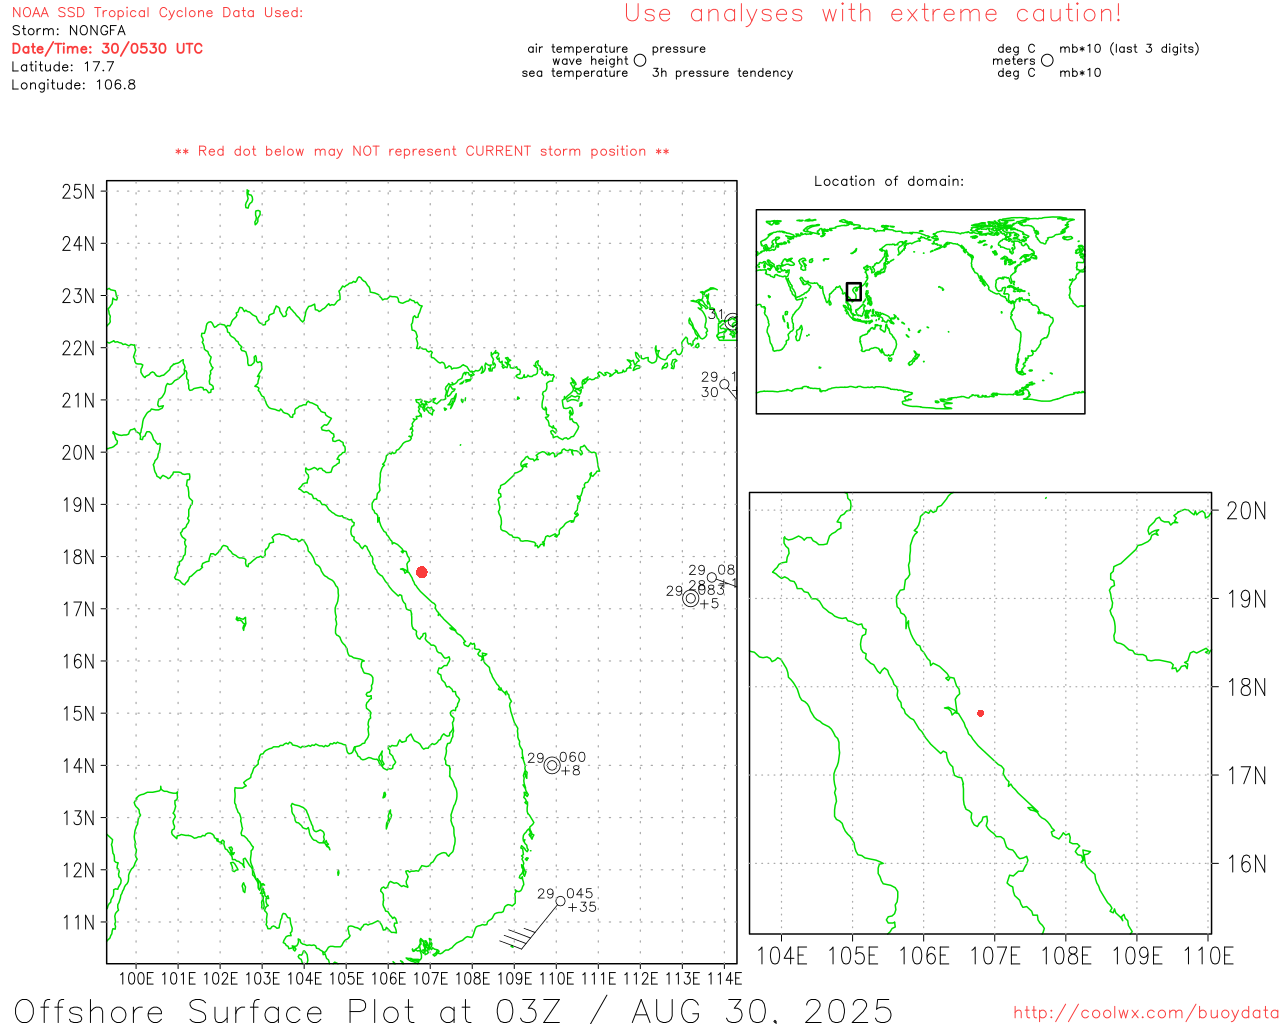Viewport: 1280px width, 1024px height.
Task: Click the 'Latitude: 17.7' text
Action: pos(63,66)
